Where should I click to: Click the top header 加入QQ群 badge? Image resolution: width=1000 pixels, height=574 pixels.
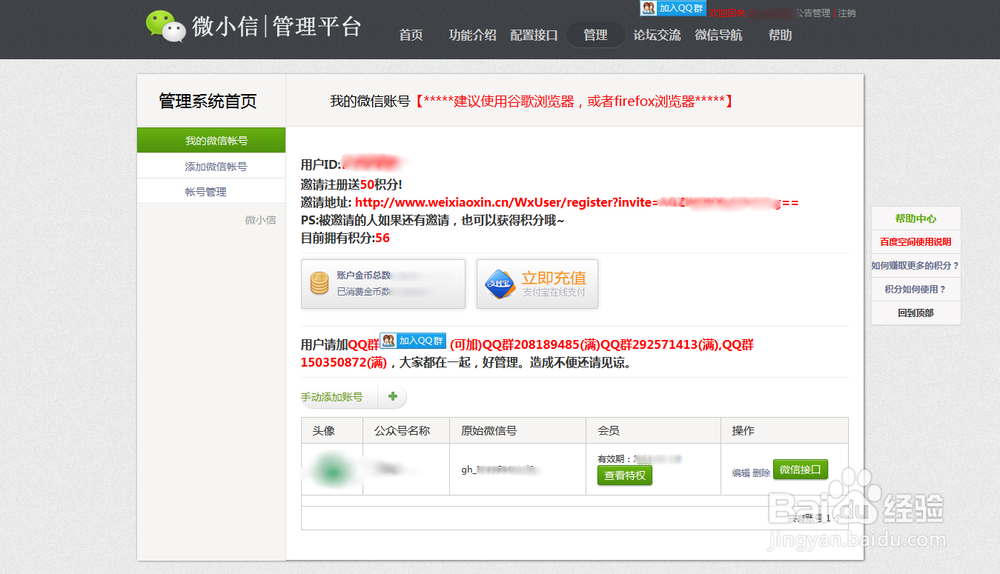point(673,8)
